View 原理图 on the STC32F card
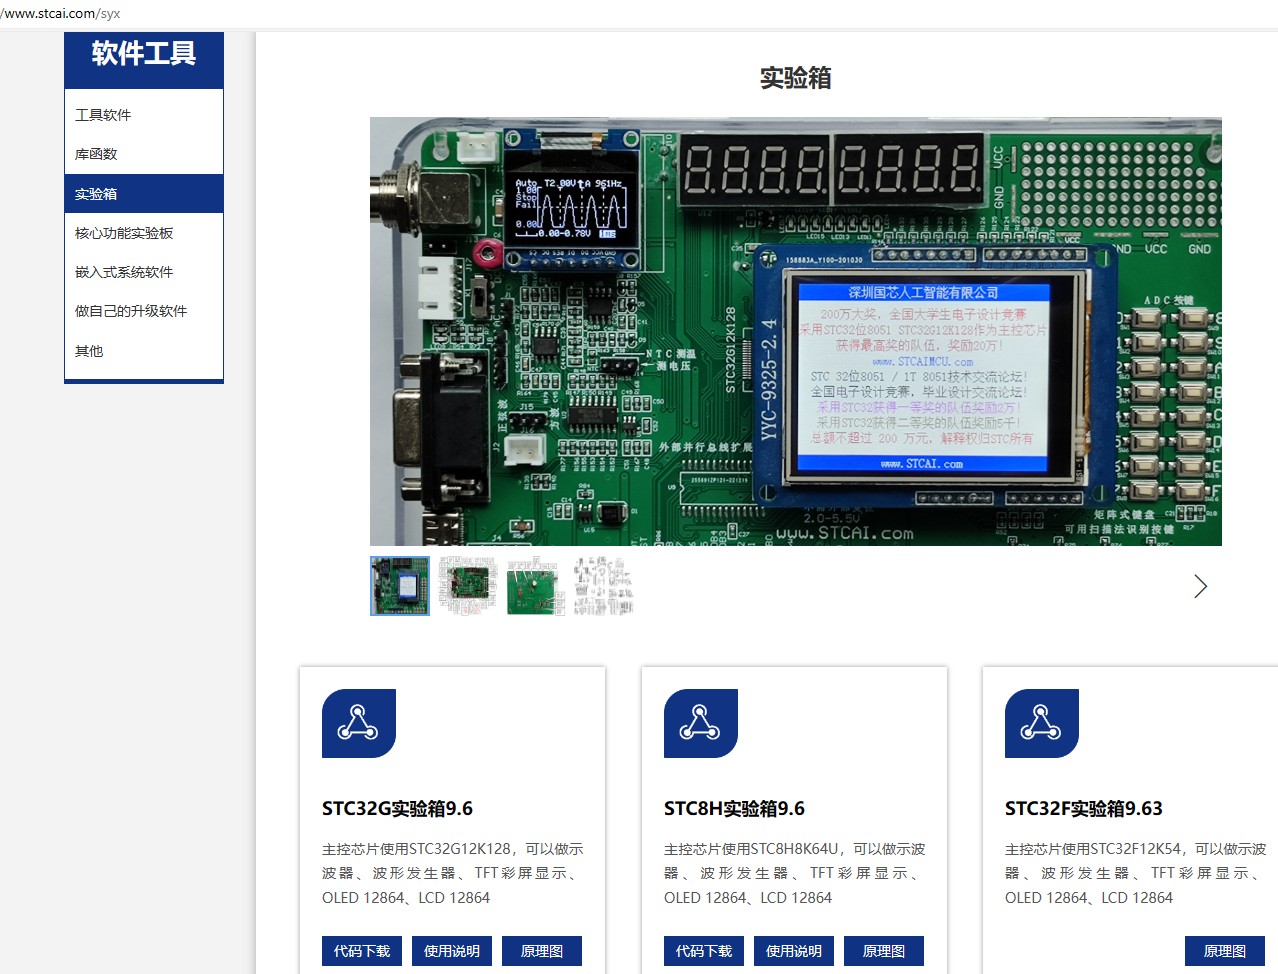Viewport: 1278px width, 974px height. tap(1225, 951)
